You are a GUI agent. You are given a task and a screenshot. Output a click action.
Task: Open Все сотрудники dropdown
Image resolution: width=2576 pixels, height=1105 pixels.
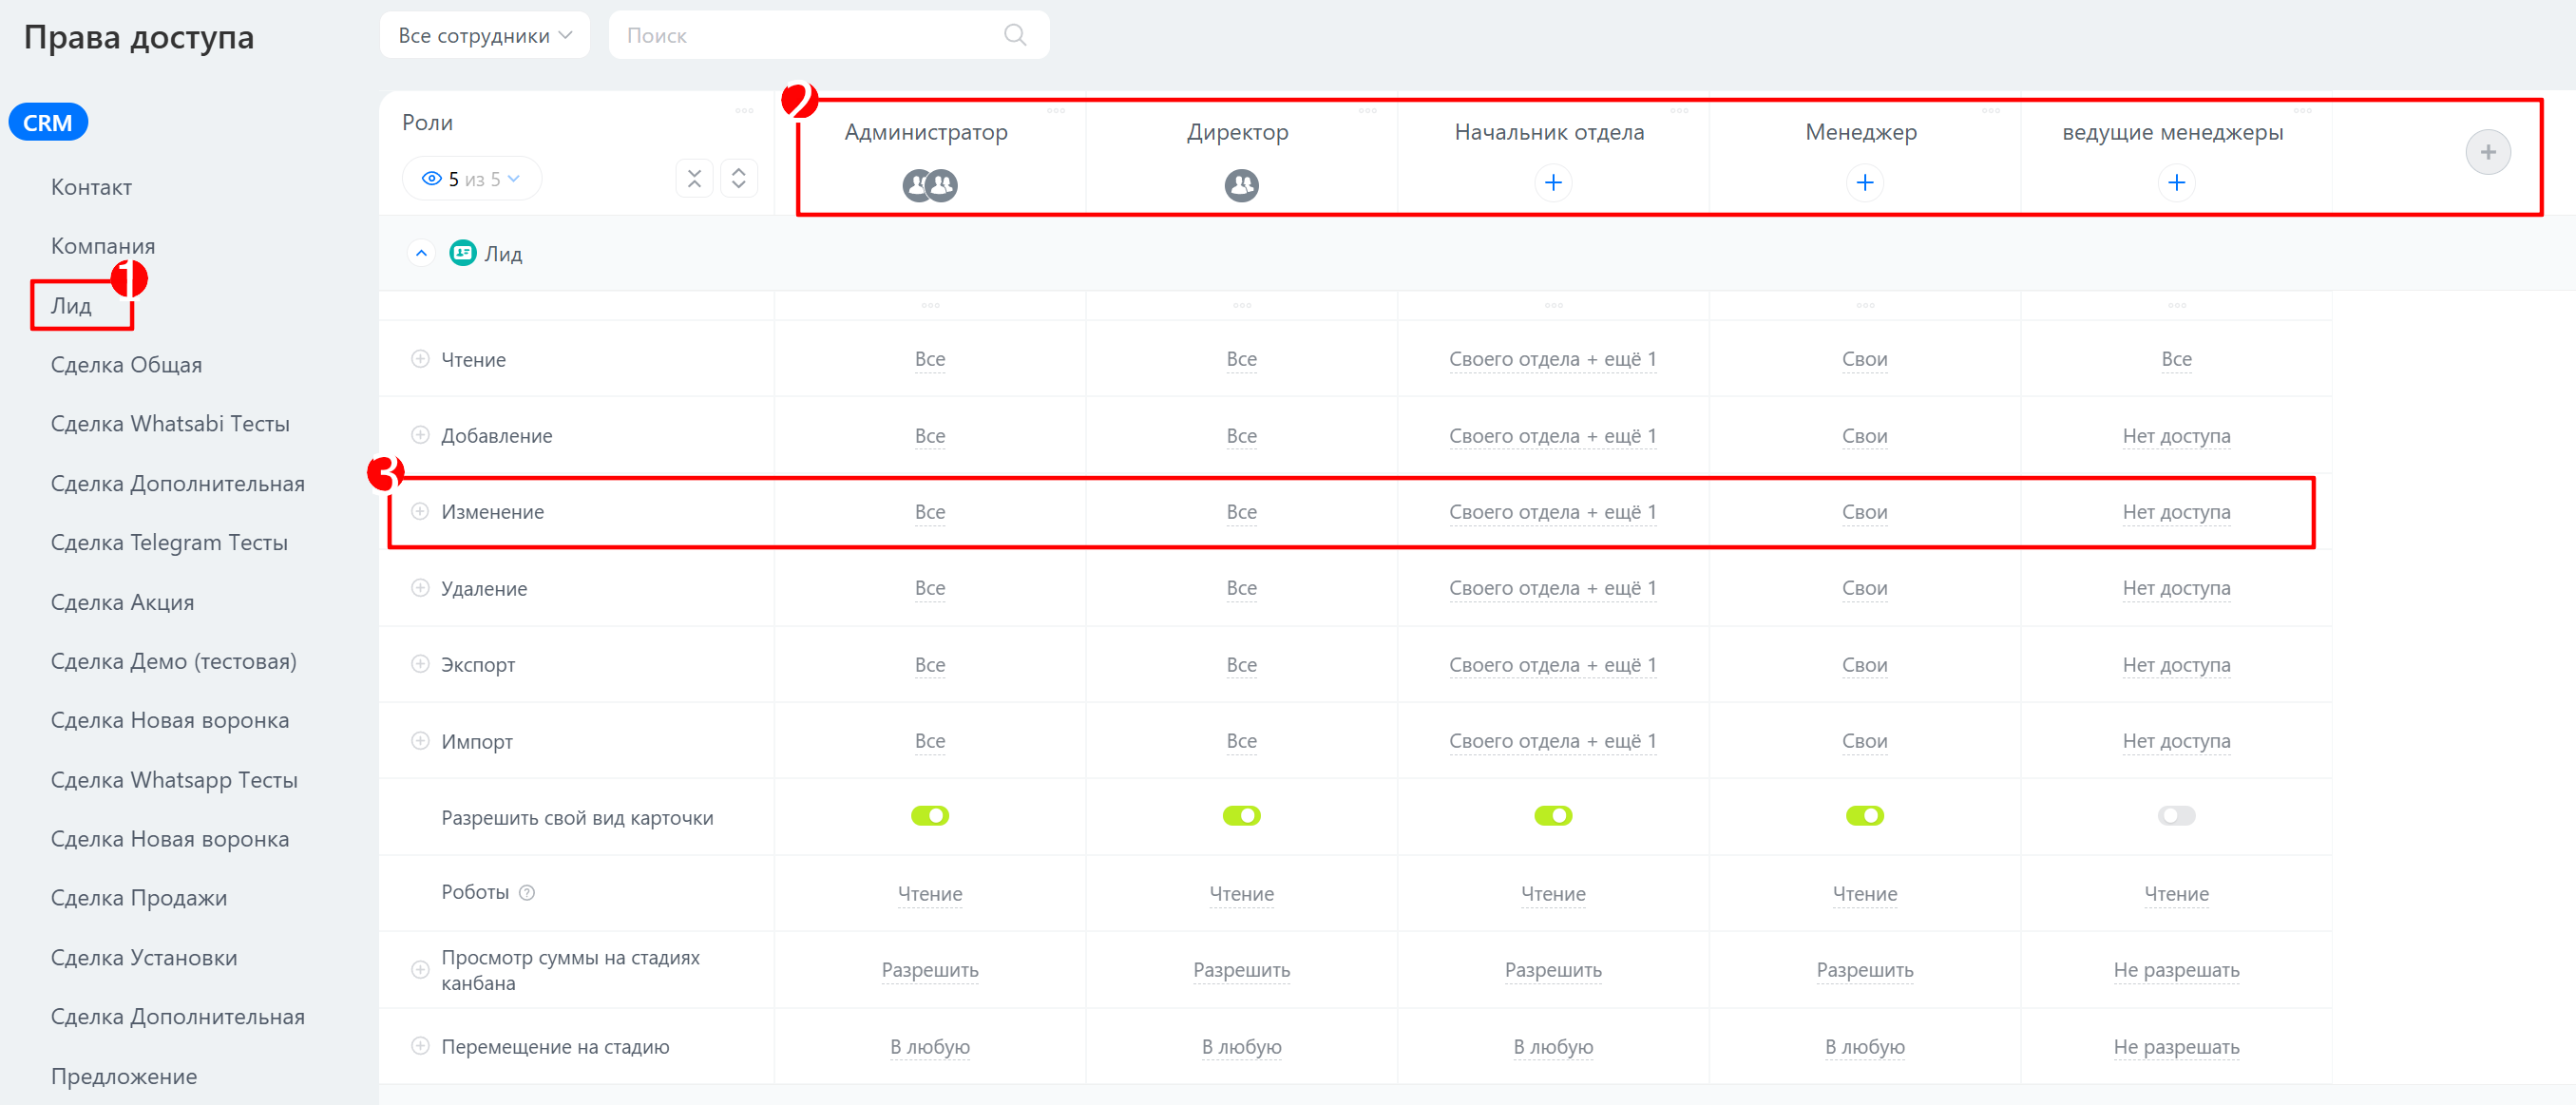coord(485,35)
